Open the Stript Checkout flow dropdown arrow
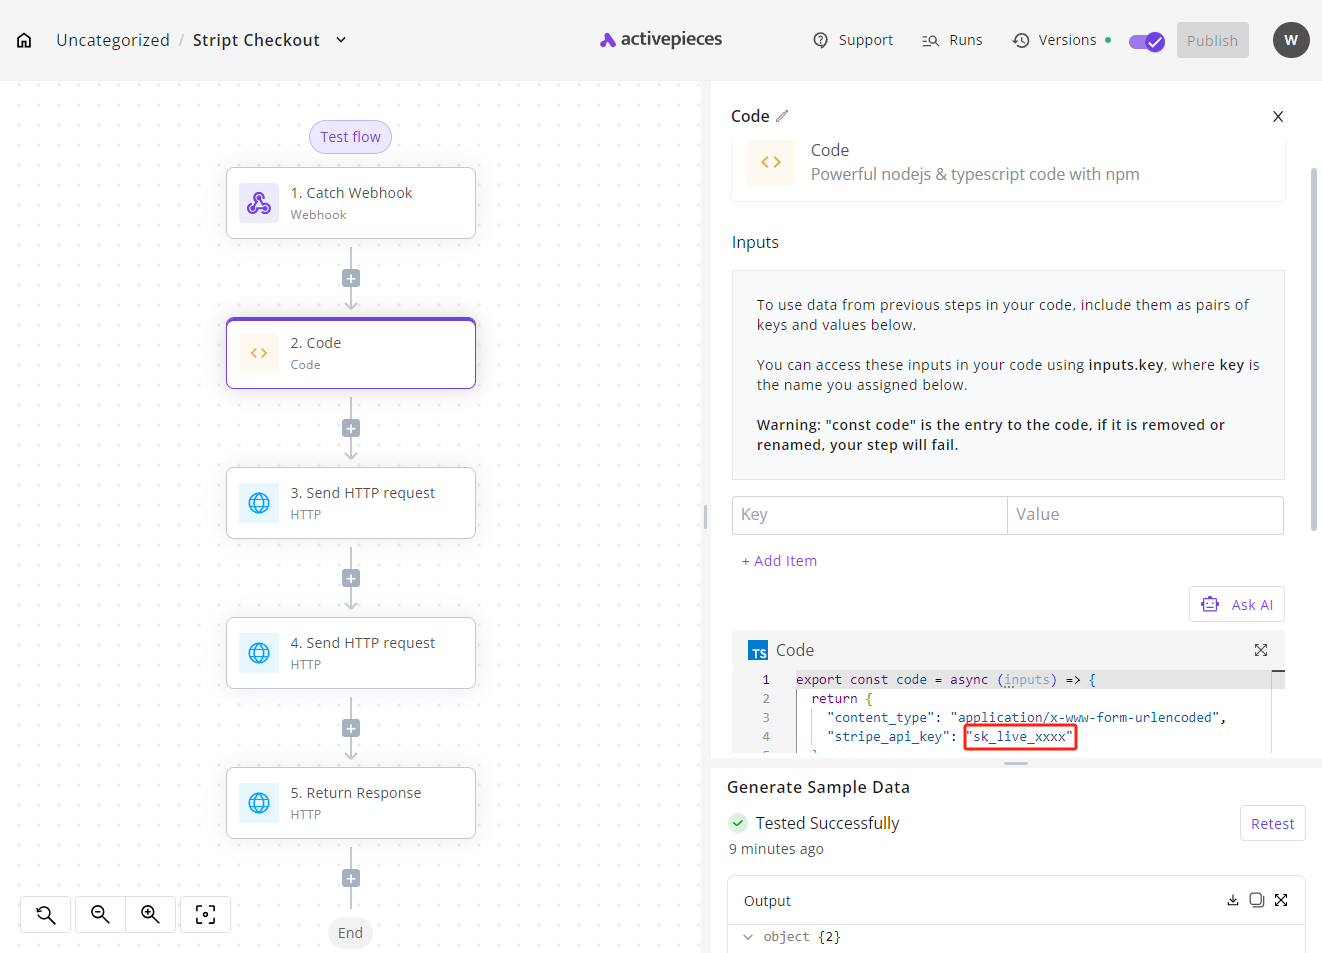This screenshot has height=953, width=1322. tap(341, 40)
